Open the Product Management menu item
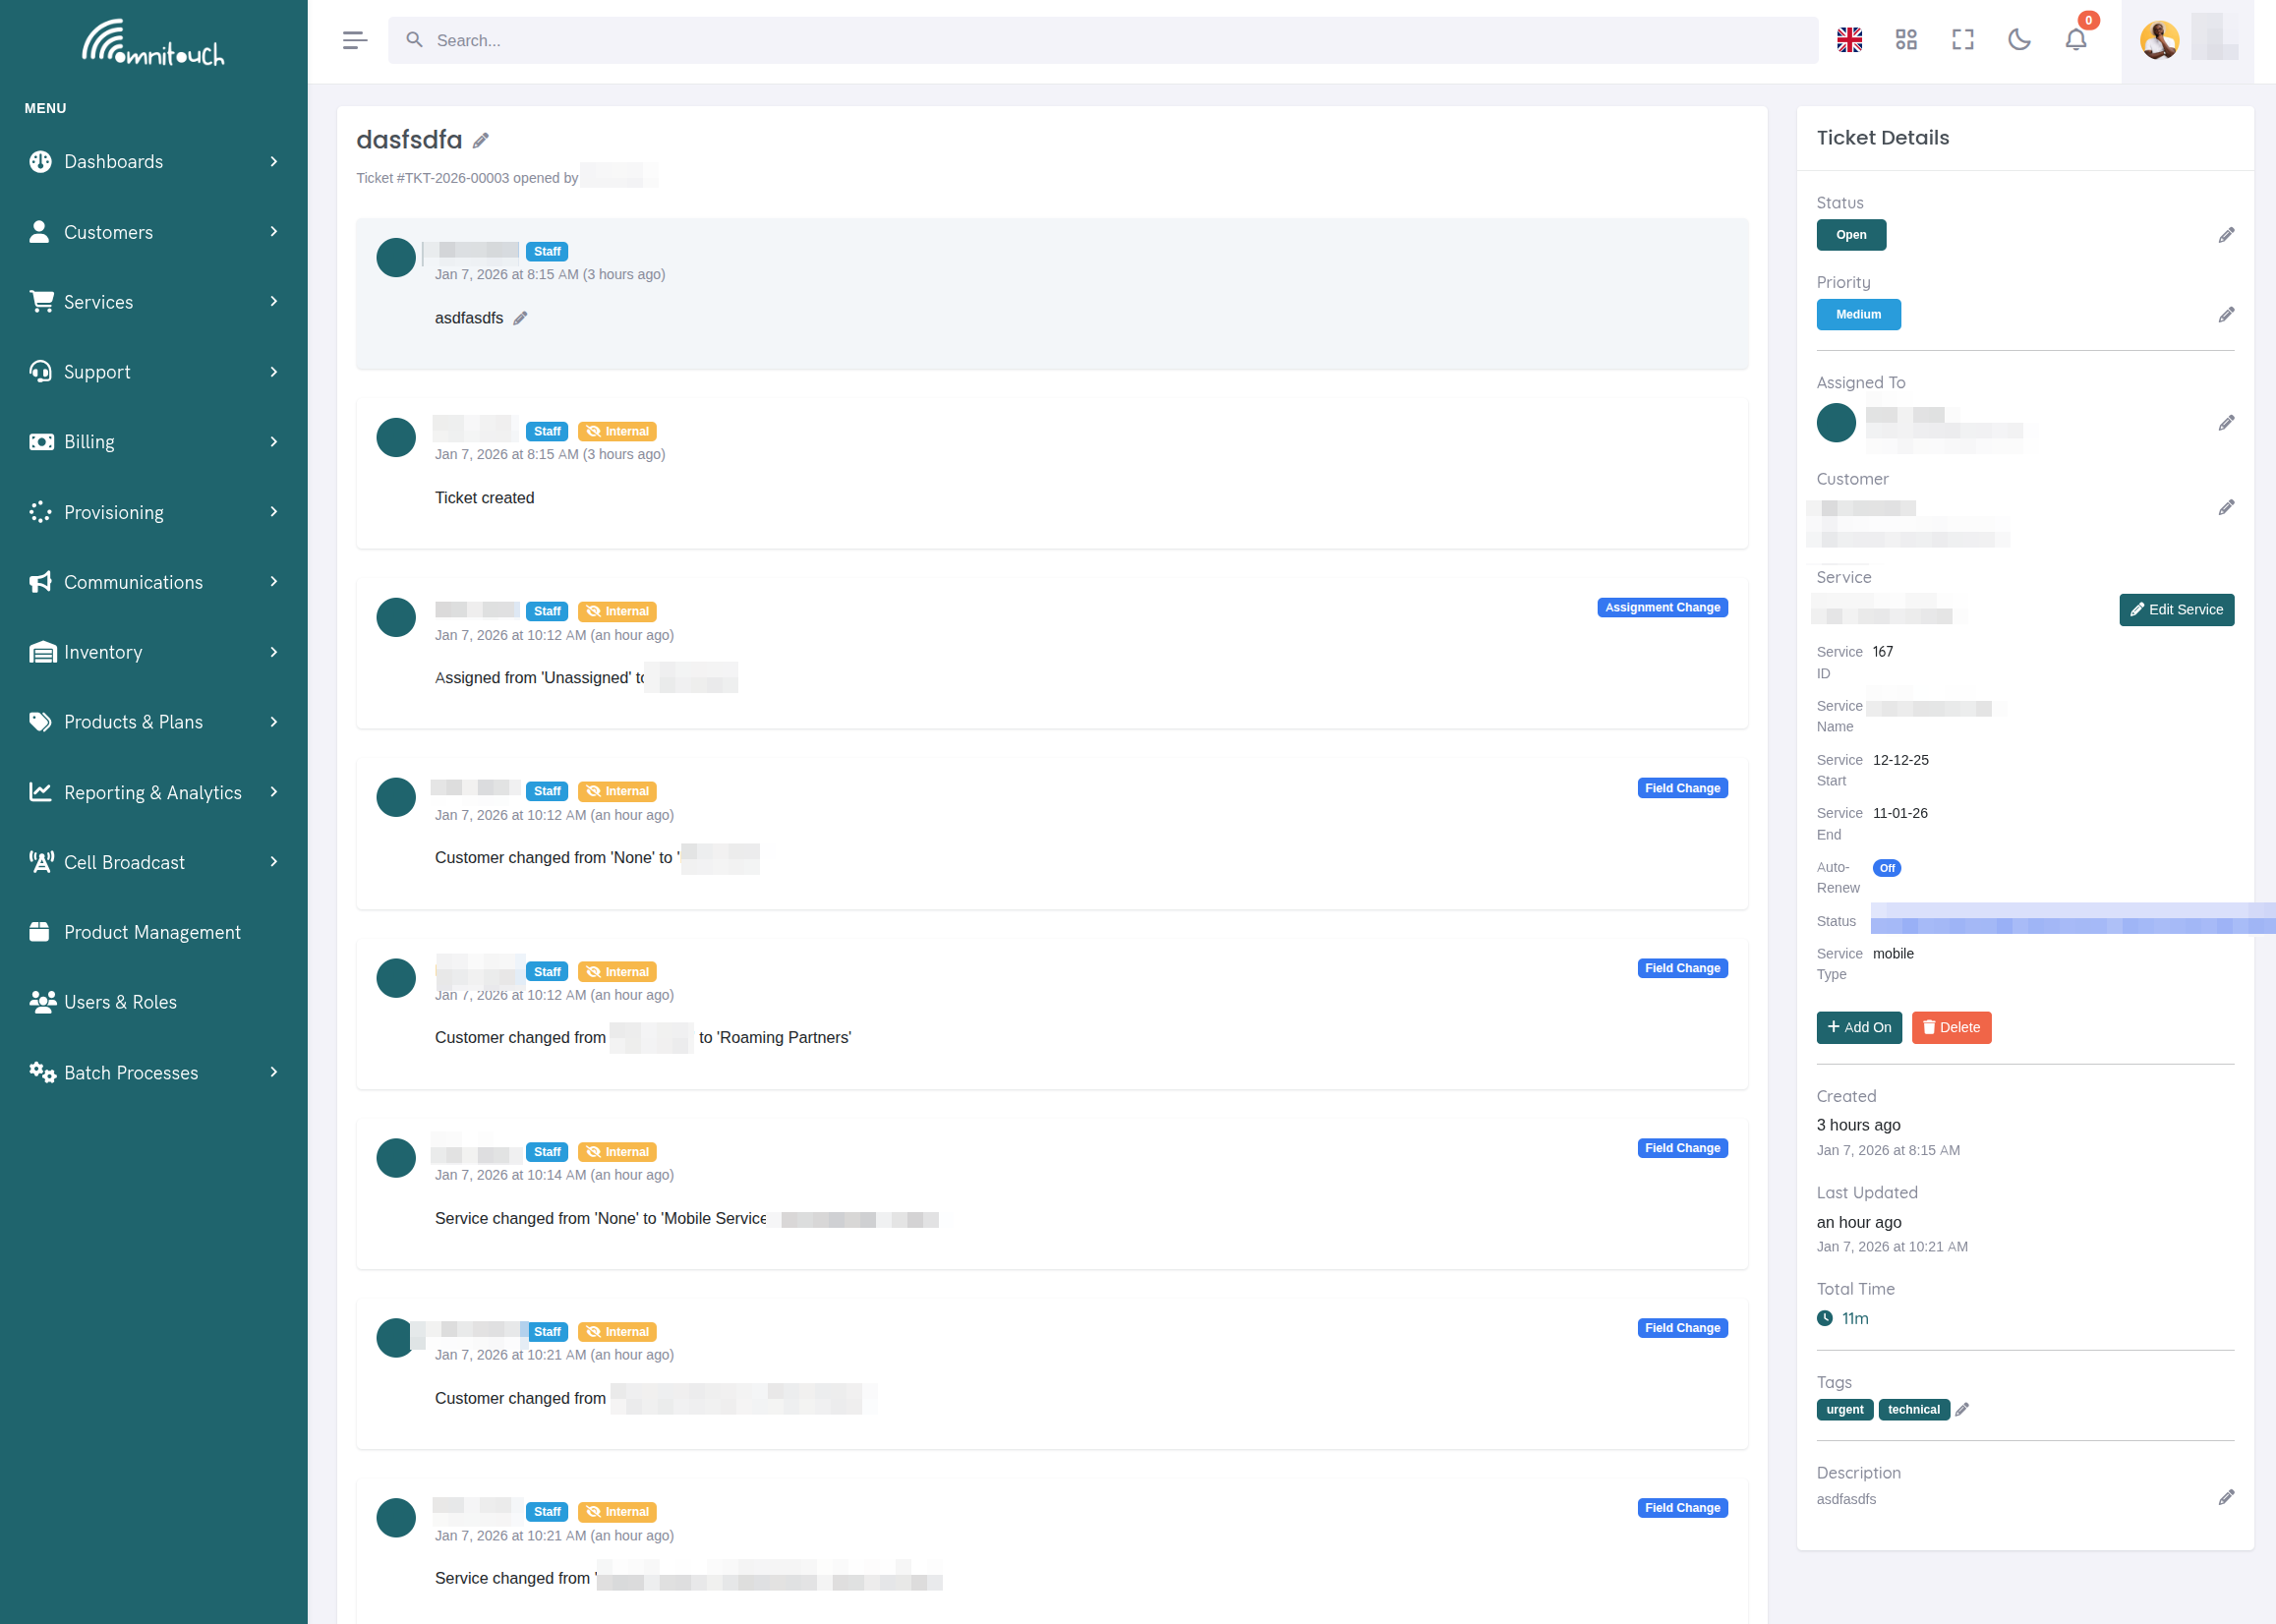Image resolution: width=2276 pixels, height=1624 pixels. (154, 932)
